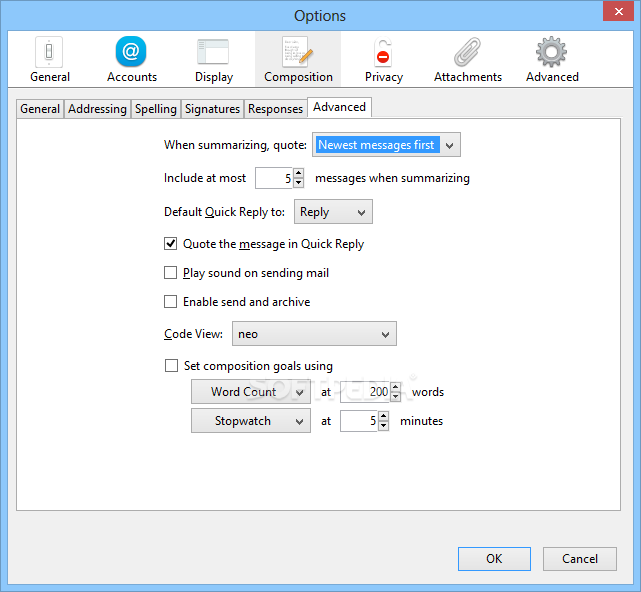The height and width of the screenshot is (592, 641).
Task: Select the Composition options category
Action: pyautogui.click(x=298, y=59)
